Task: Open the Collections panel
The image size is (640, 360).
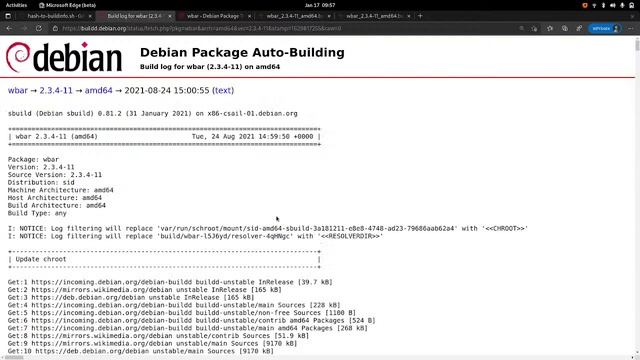Action: pyautogui.click(x=564, y=29)
